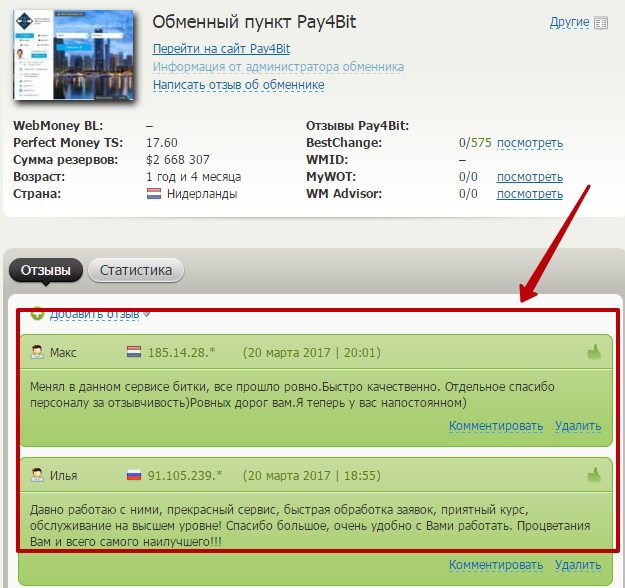View BestChange reviews via 'посмотреть' link

530,143
